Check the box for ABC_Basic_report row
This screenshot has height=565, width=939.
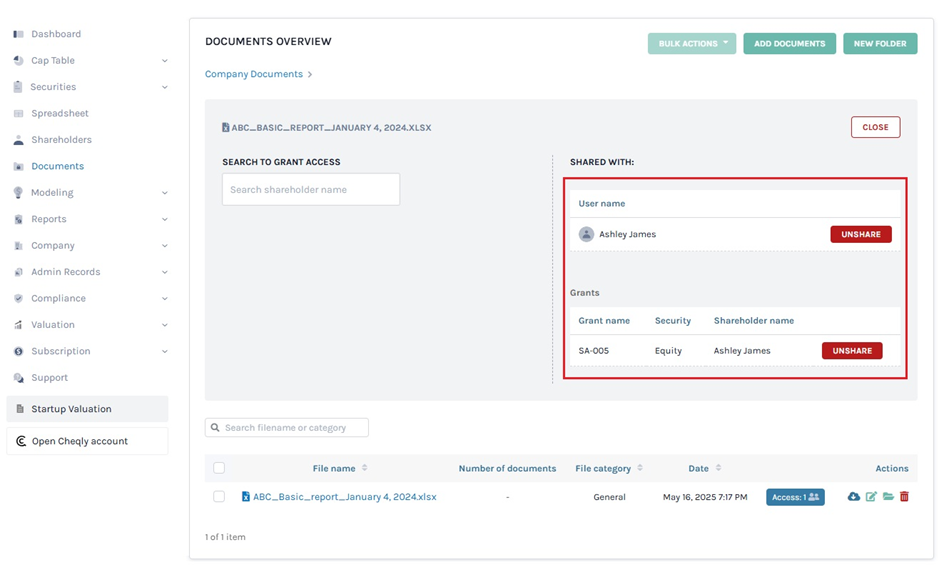[219, 497]
